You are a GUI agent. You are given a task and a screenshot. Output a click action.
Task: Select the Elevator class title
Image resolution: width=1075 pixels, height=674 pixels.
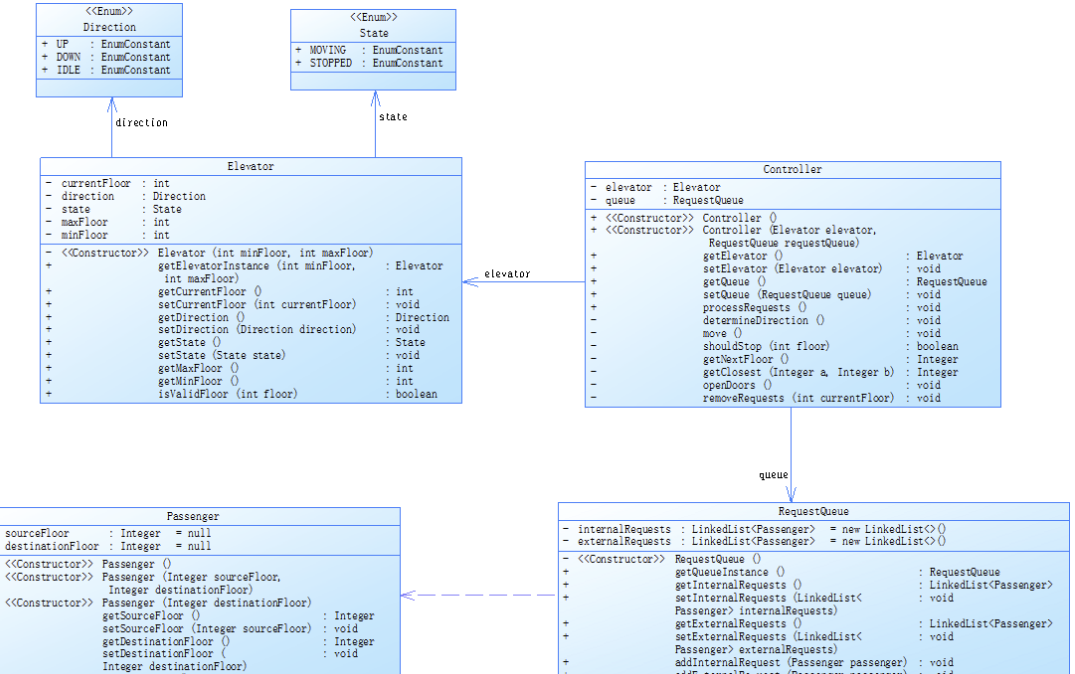click(x=250, y=167)
